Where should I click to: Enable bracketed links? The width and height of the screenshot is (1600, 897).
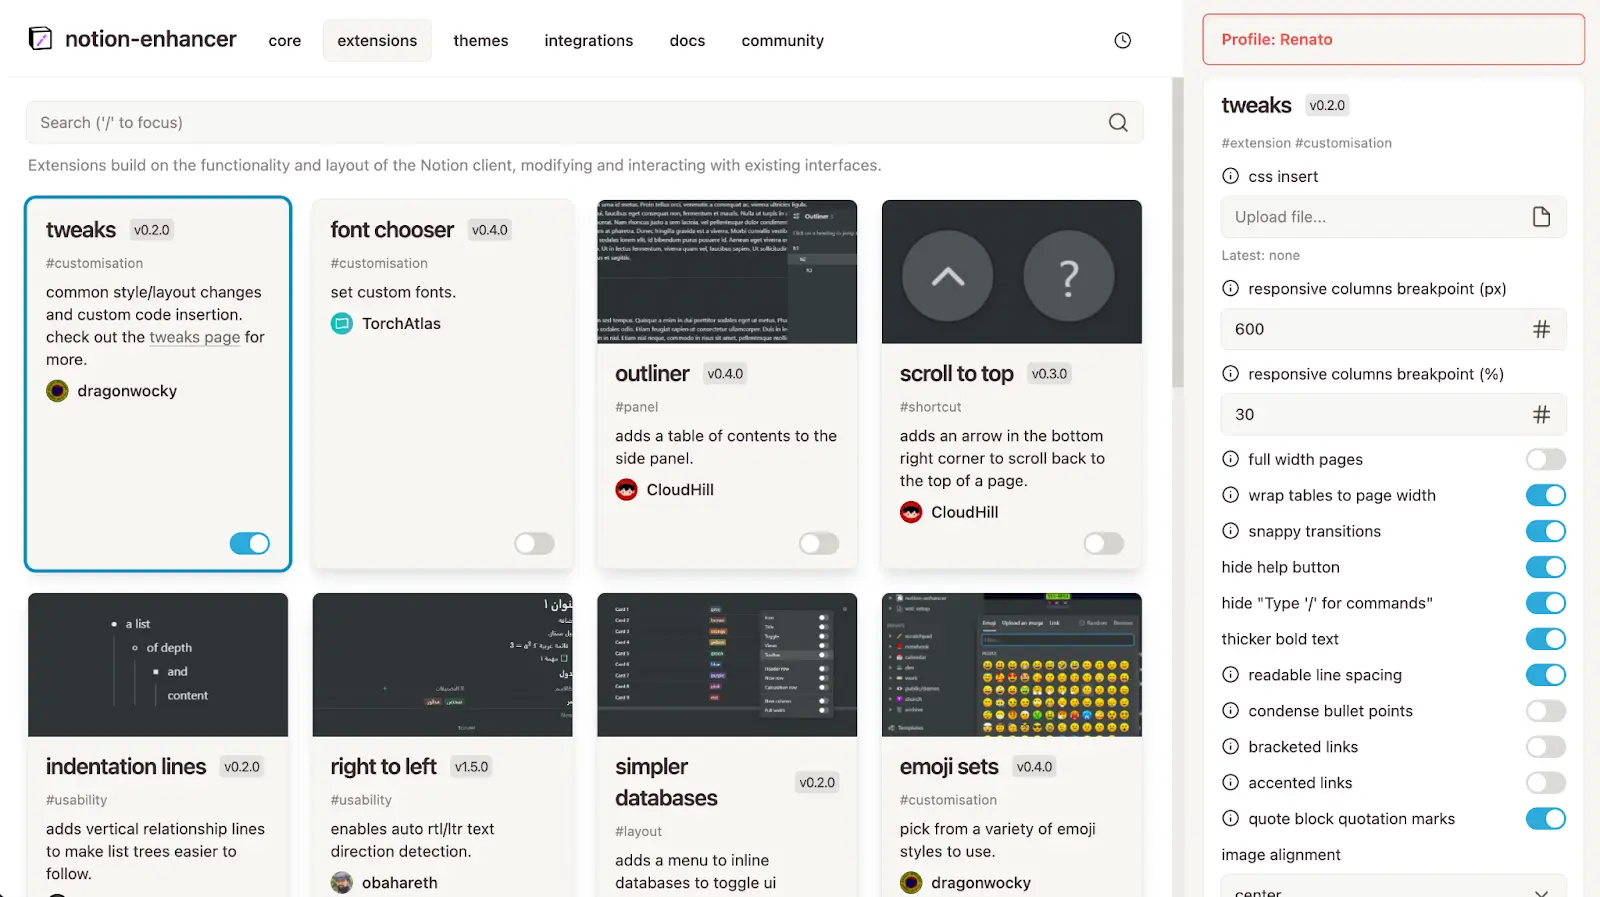(1546, 747)
